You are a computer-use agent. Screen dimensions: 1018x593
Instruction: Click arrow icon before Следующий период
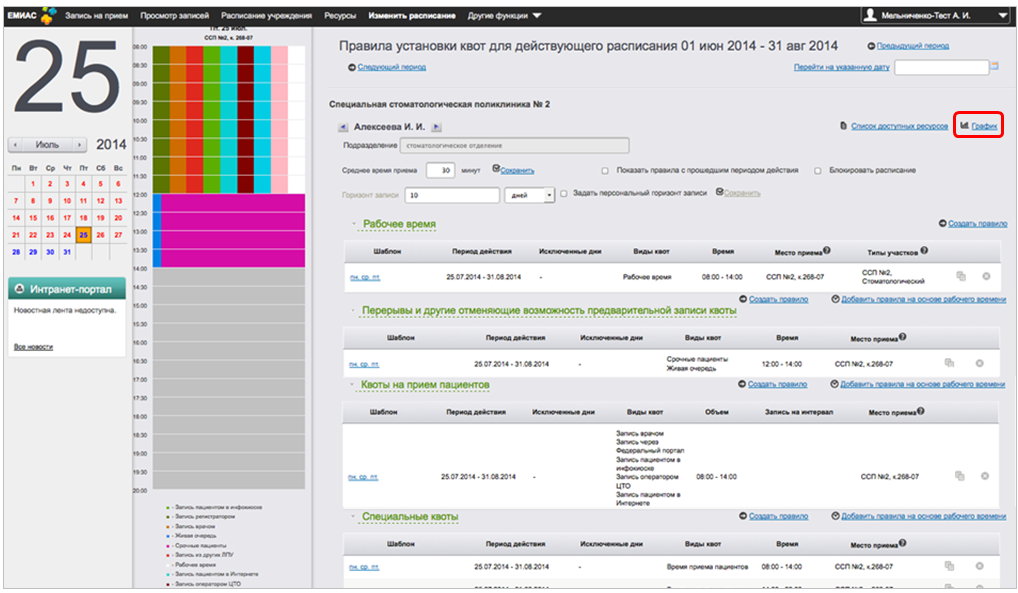352,68
